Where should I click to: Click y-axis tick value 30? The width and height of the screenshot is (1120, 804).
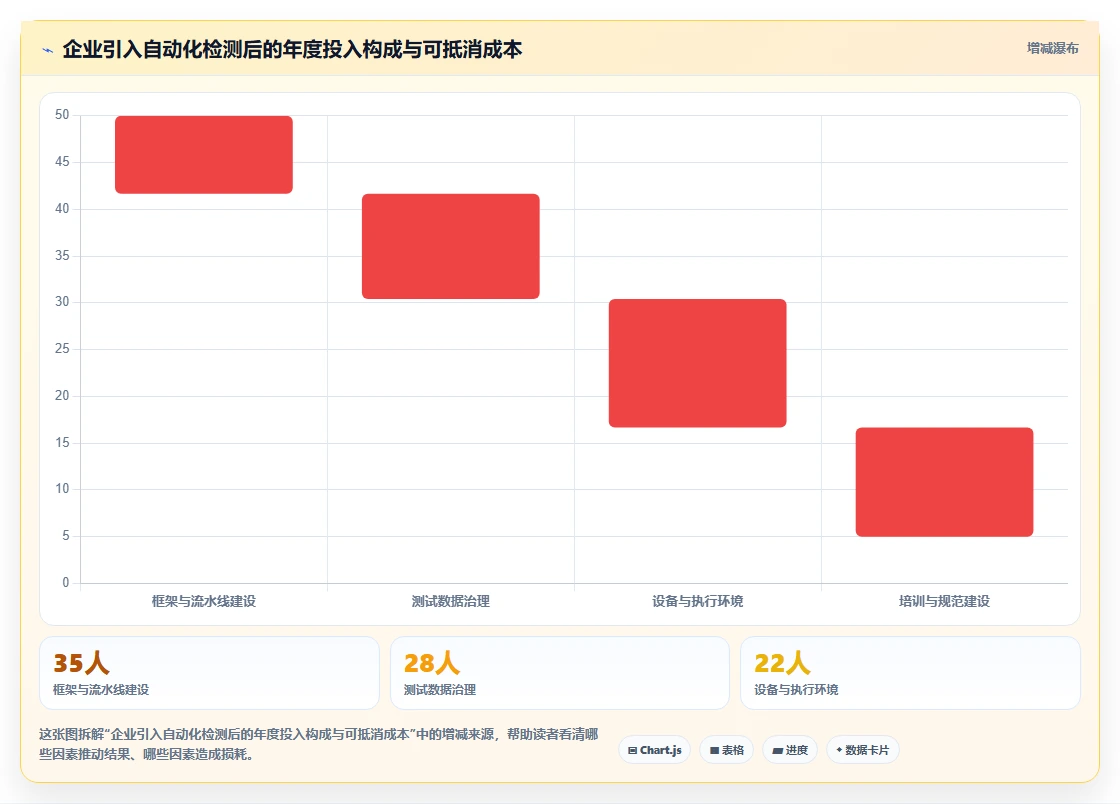pyautogui.click(x=62, y=302)
